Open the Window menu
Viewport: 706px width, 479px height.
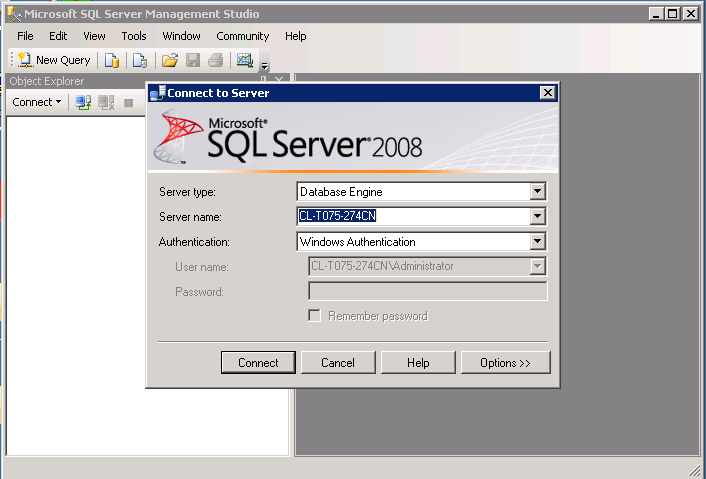[181, 36]
